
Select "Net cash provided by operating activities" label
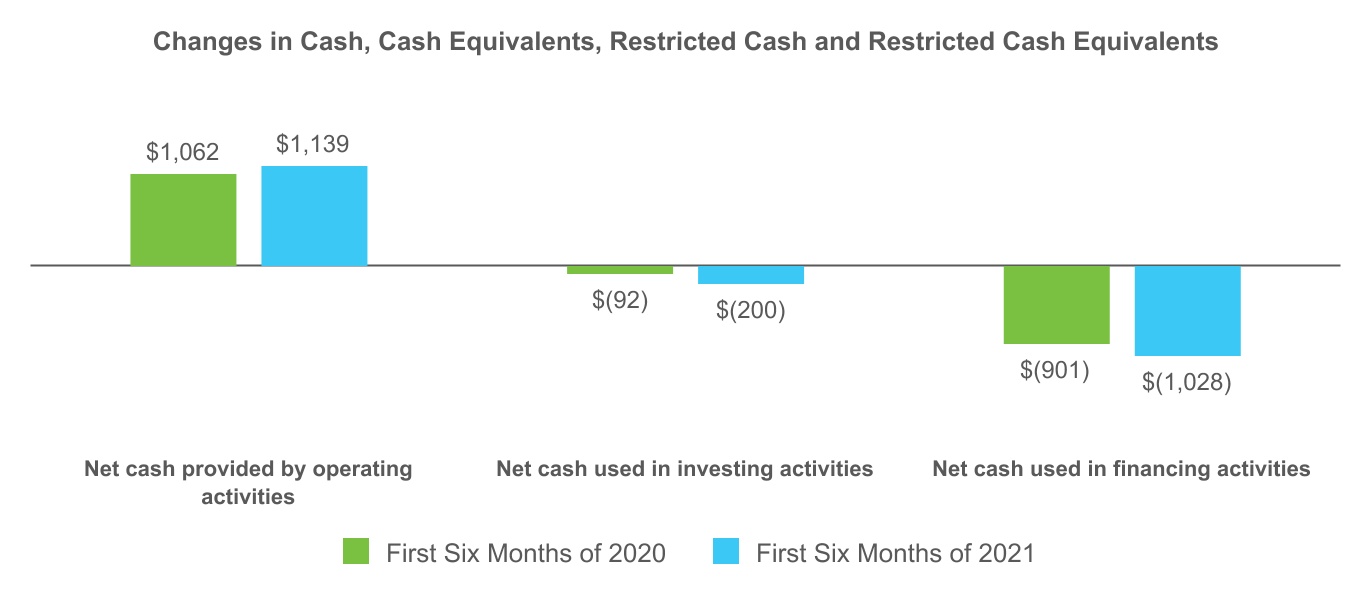pos(248,482)
